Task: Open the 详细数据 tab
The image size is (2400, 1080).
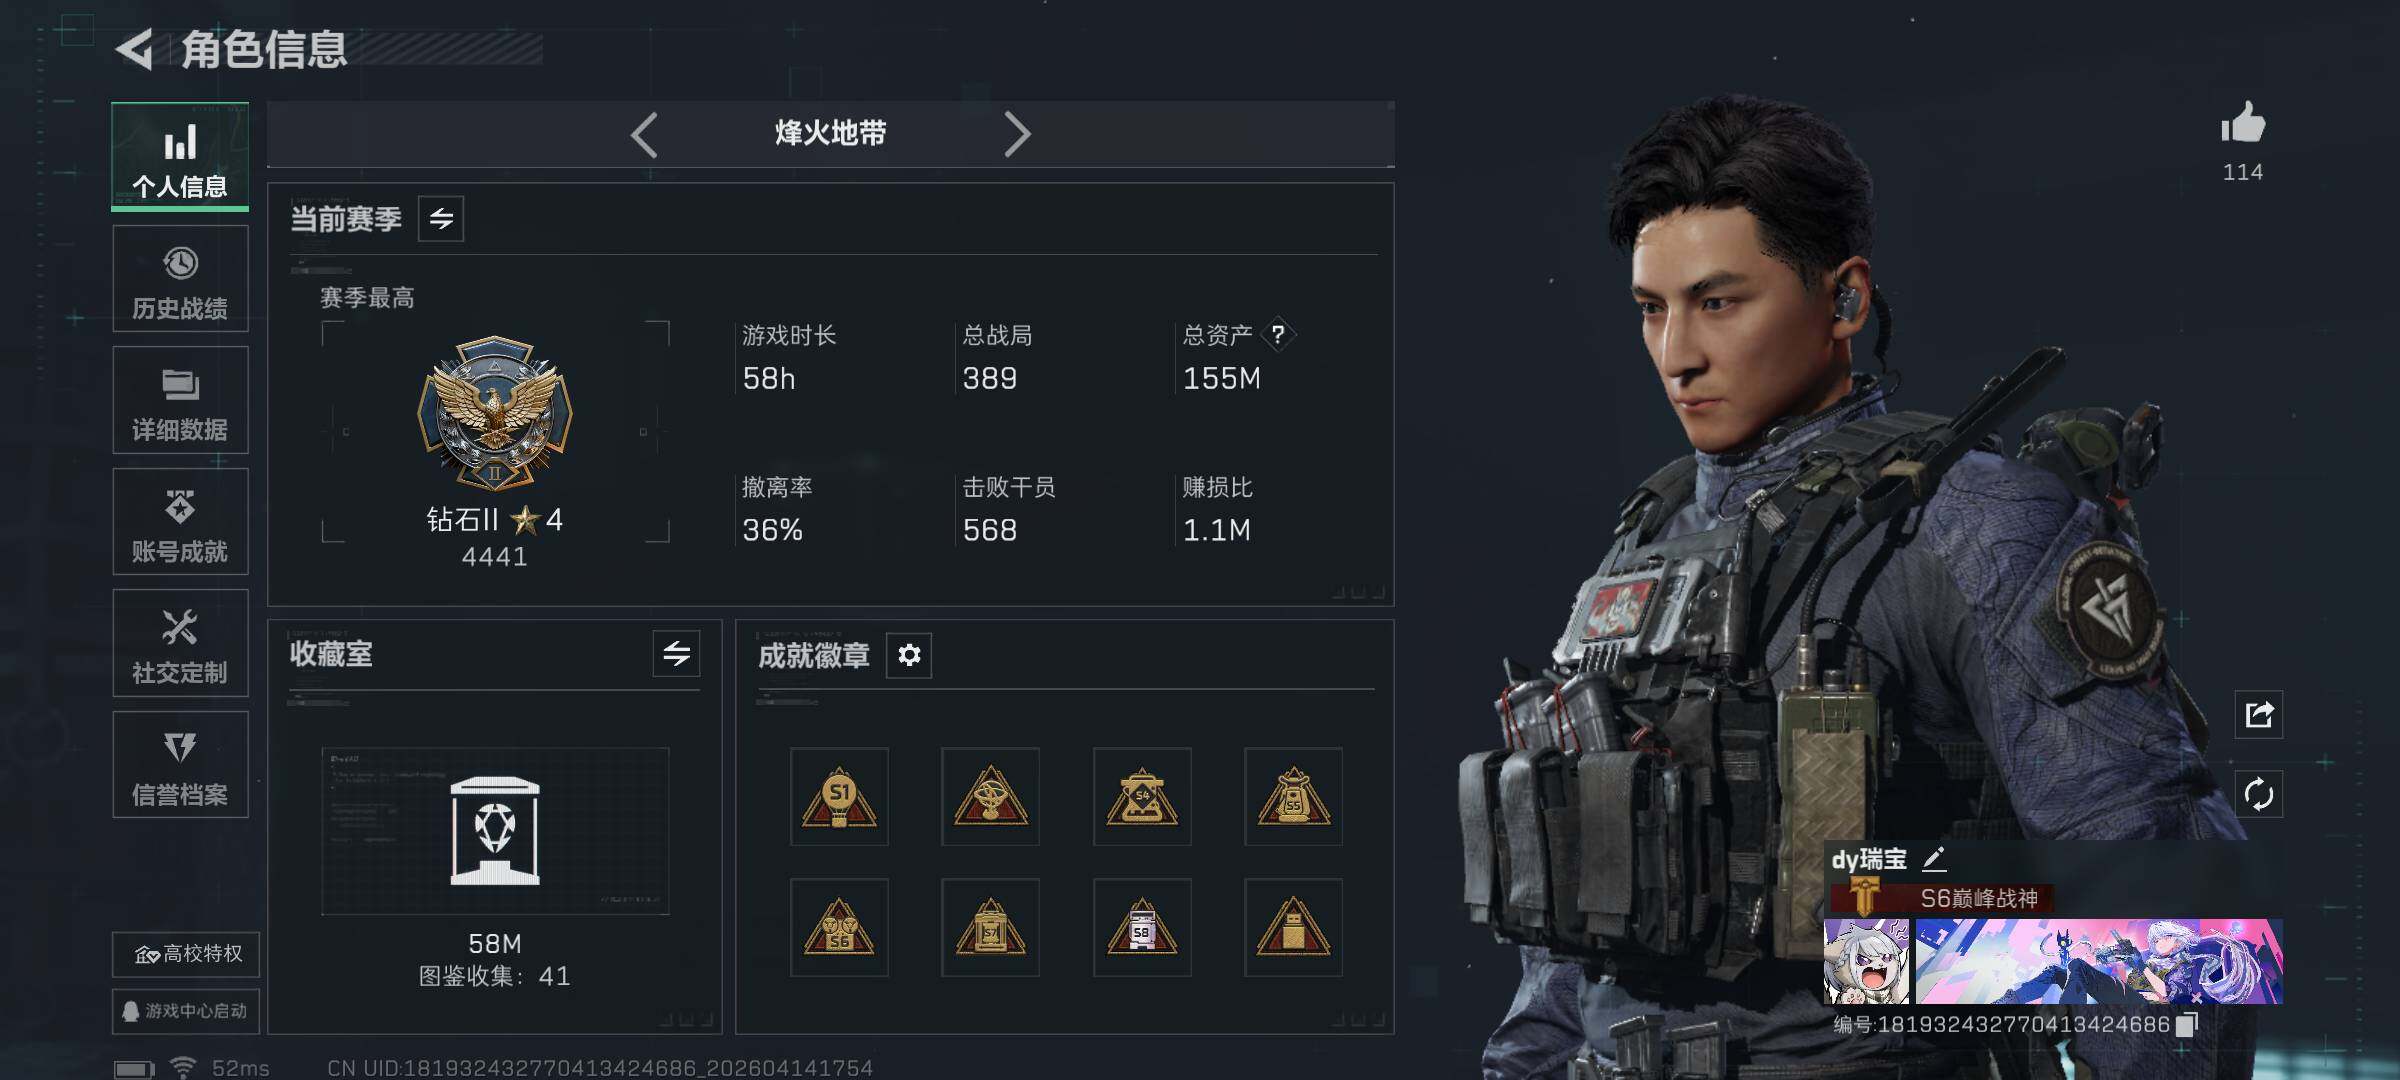Action: (x=180, y=400)
